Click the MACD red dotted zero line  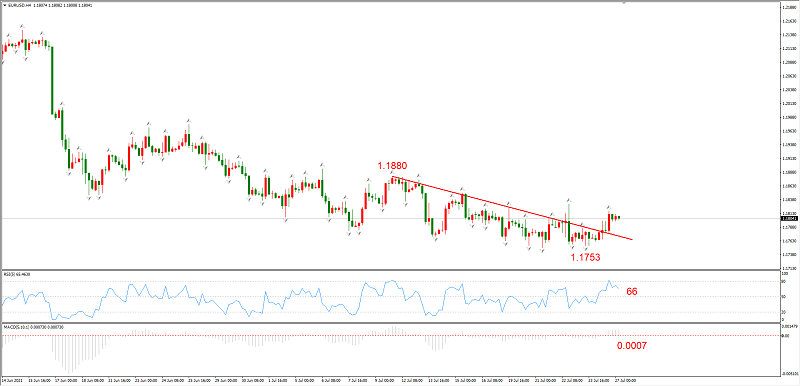click(x=390, y=335)
